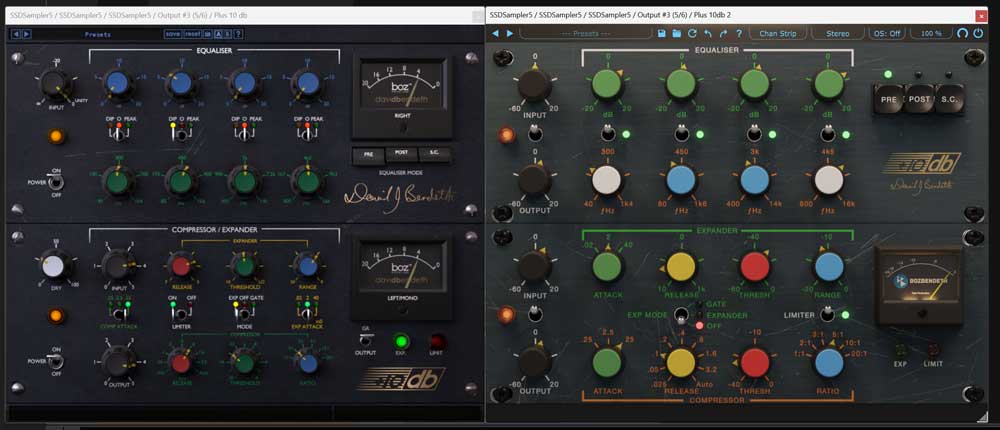Screen dimensions: 1000x430
Task: Open the Chan Strip mode dropdown
Action: point(778,33)
